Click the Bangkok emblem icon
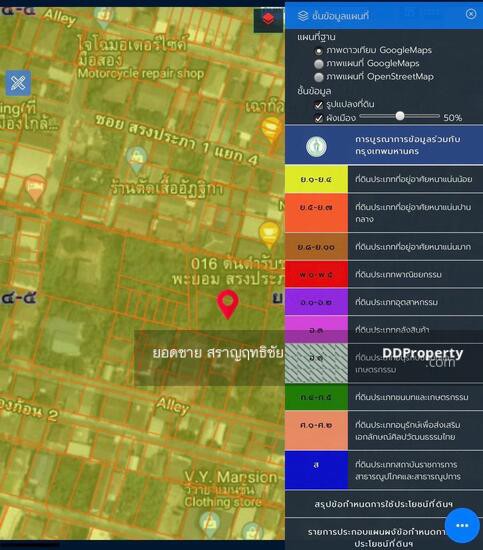Image resolution: width=483 pixels, height=550 pixels. click(316, 146)
